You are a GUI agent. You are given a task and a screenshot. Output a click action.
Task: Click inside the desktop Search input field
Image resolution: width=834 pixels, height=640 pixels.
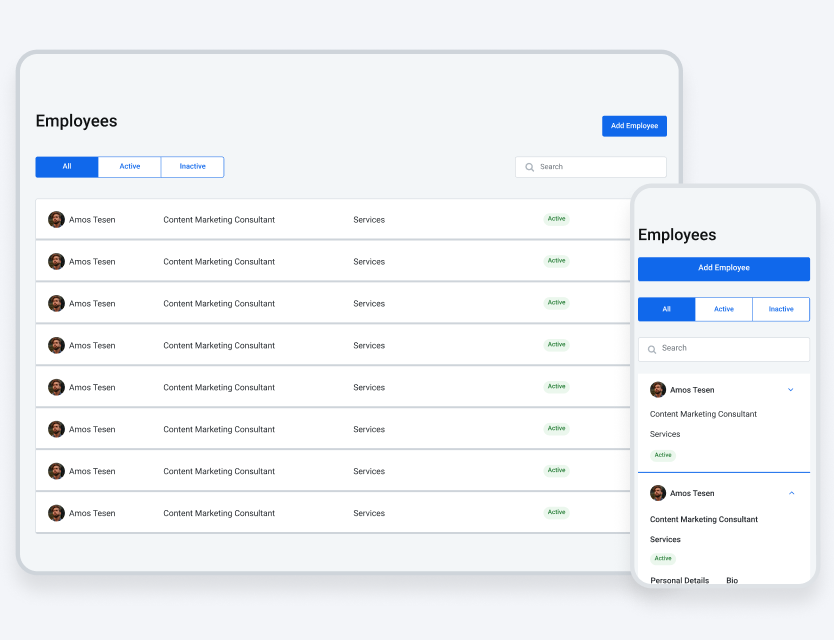click(x=590, y=167)
